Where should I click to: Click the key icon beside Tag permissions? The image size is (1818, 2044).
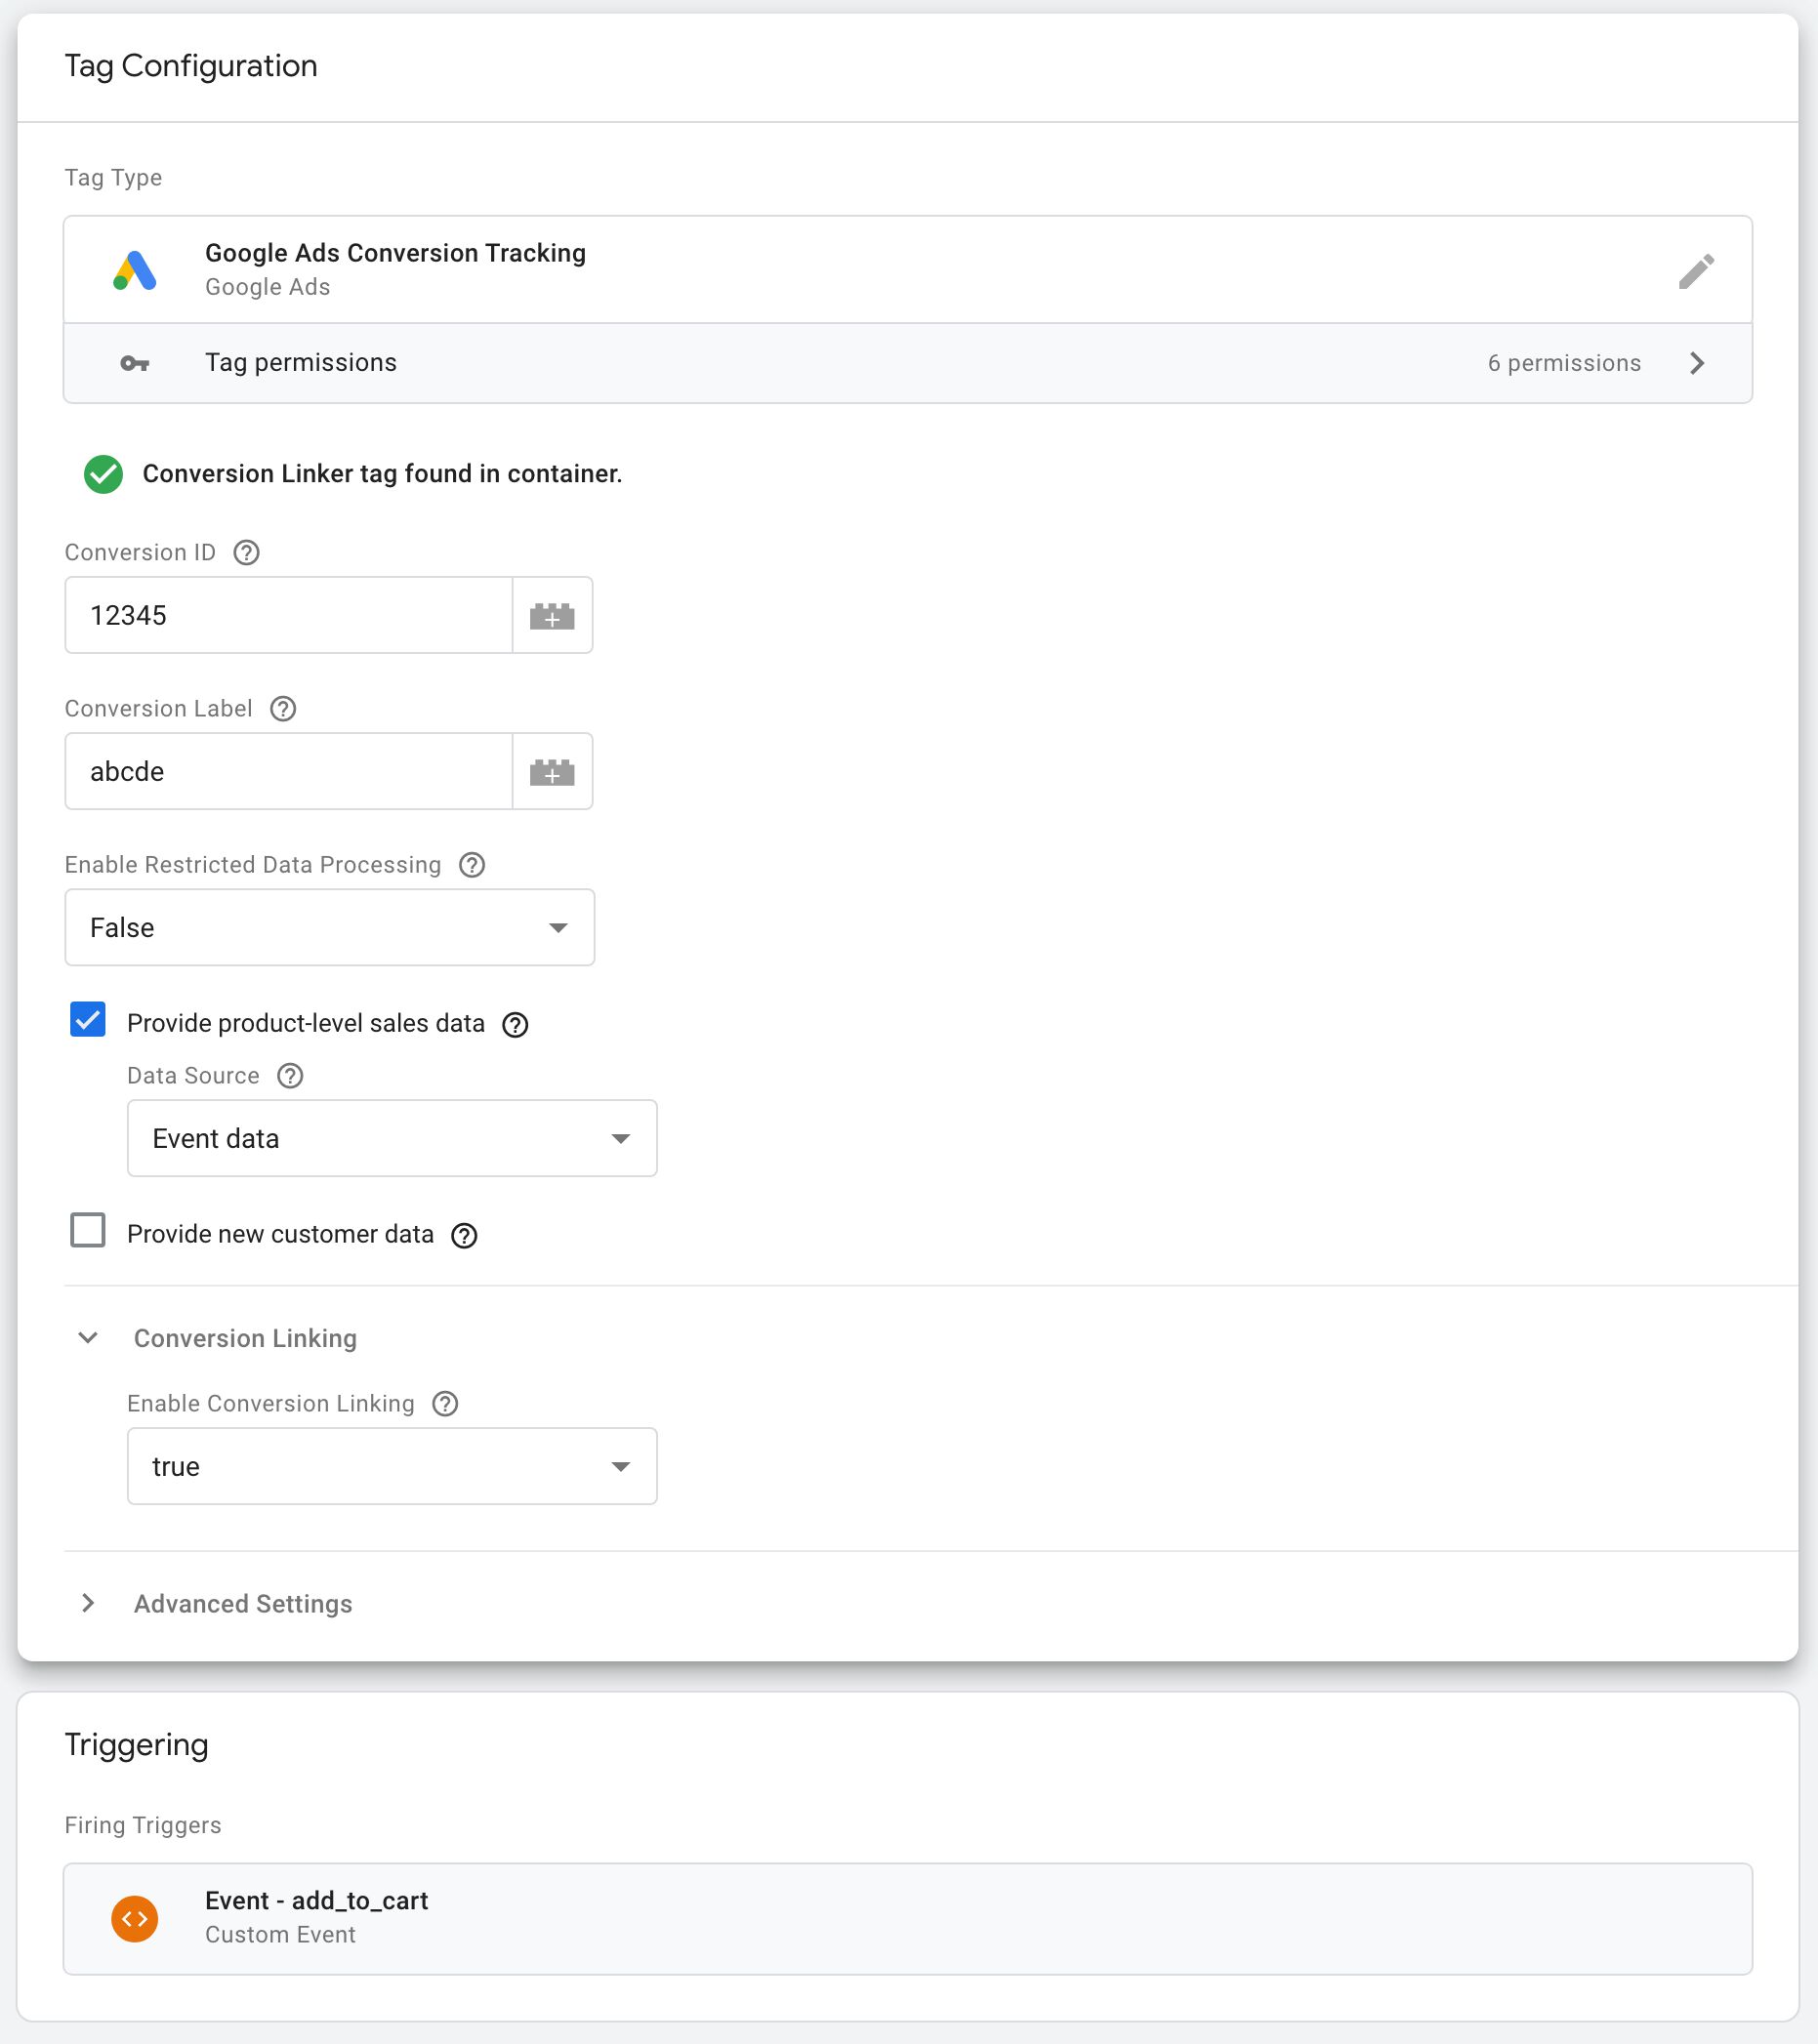[135, 364]
